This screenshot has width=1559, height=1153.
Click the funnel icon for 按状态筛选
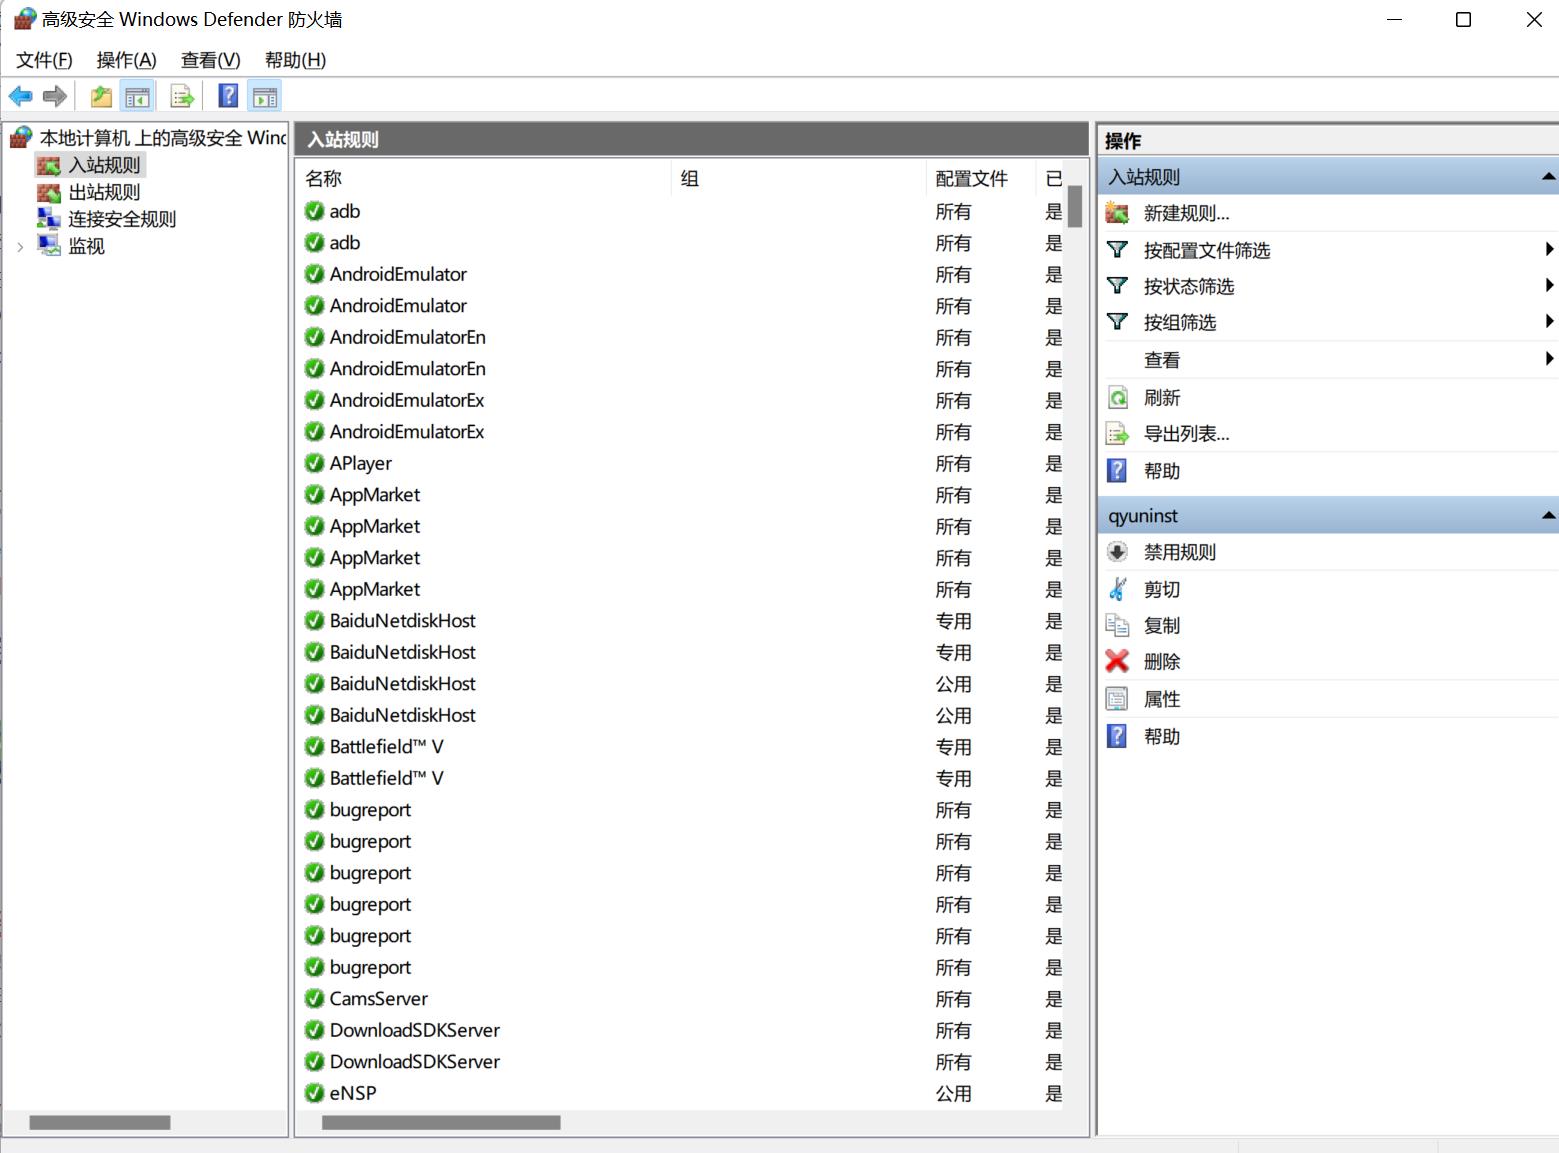tap(1118, 286)
